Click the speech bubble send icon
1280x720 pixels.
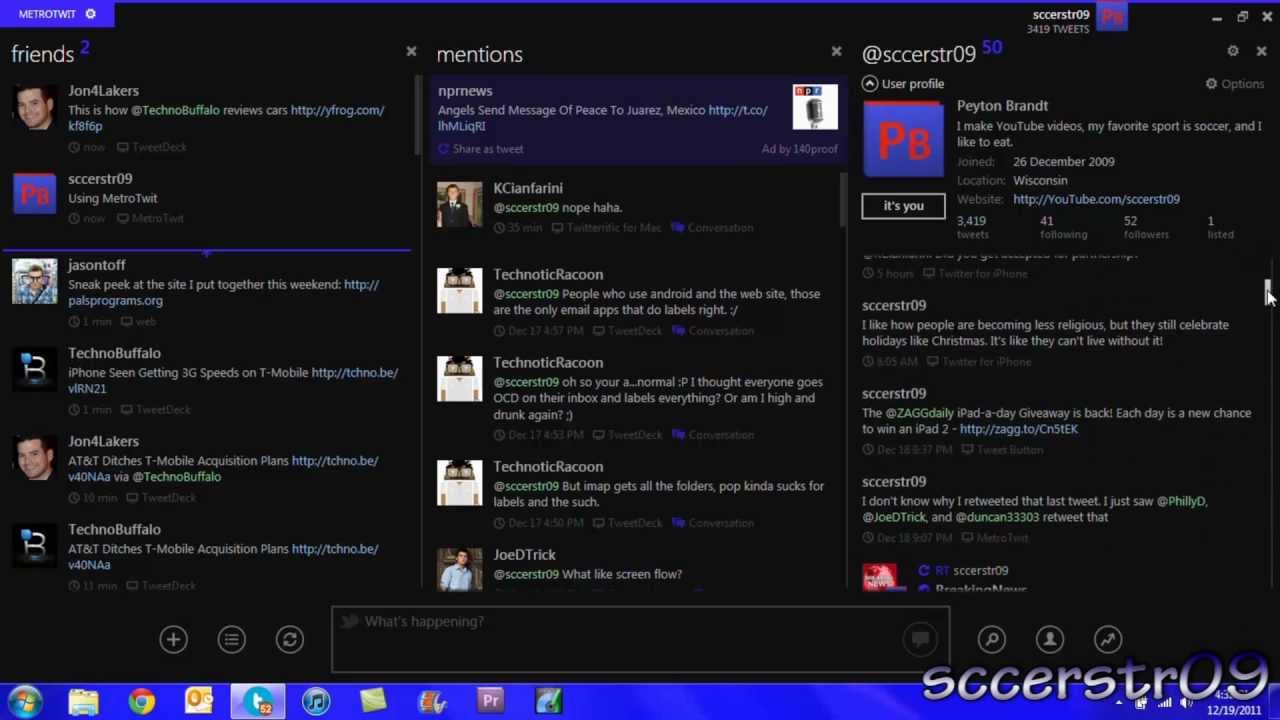[x=920, y=638]
